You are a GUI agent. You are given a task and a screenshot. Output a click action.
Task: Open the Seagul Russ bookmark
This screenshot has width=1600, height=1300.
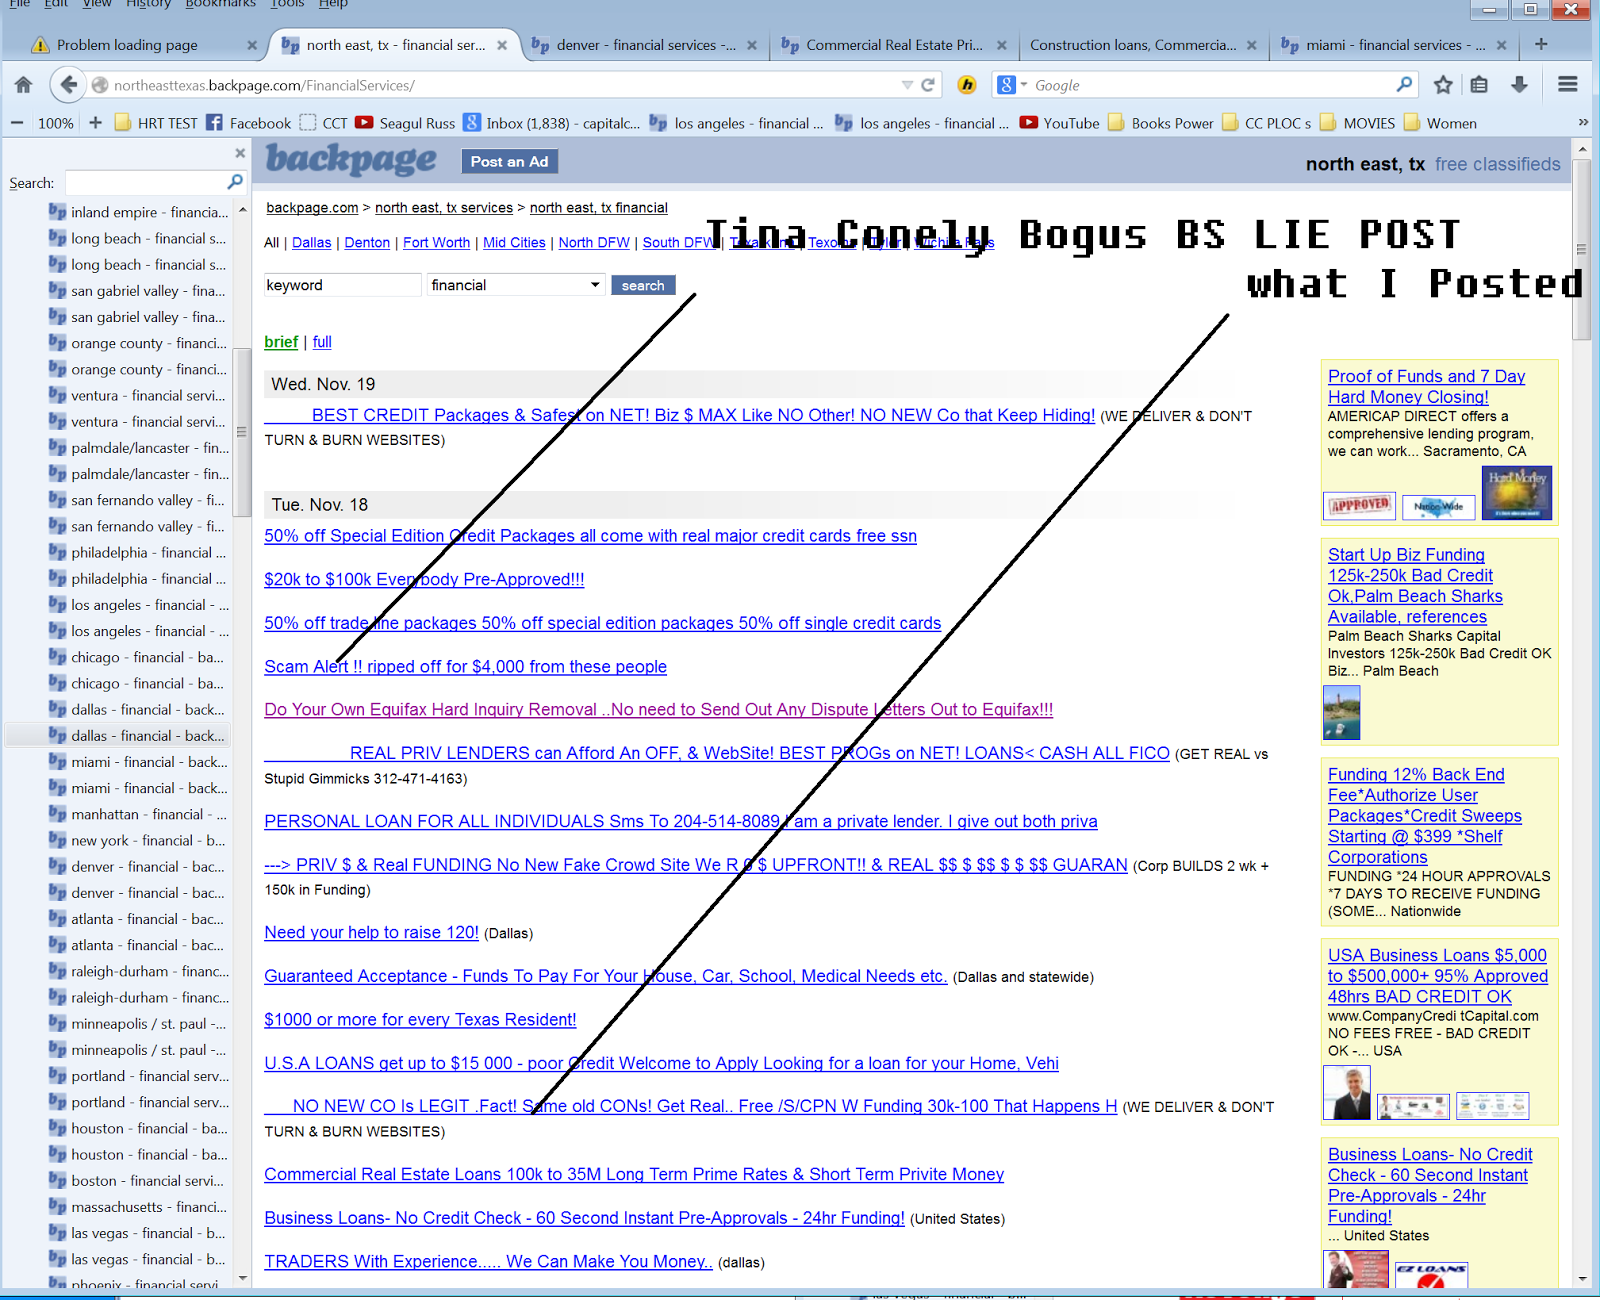click(x=405, y=123)
